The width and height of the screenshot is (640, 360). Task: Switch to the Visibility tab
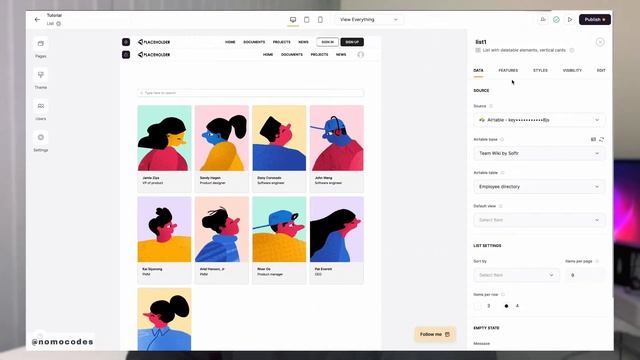tap(572, 71)
